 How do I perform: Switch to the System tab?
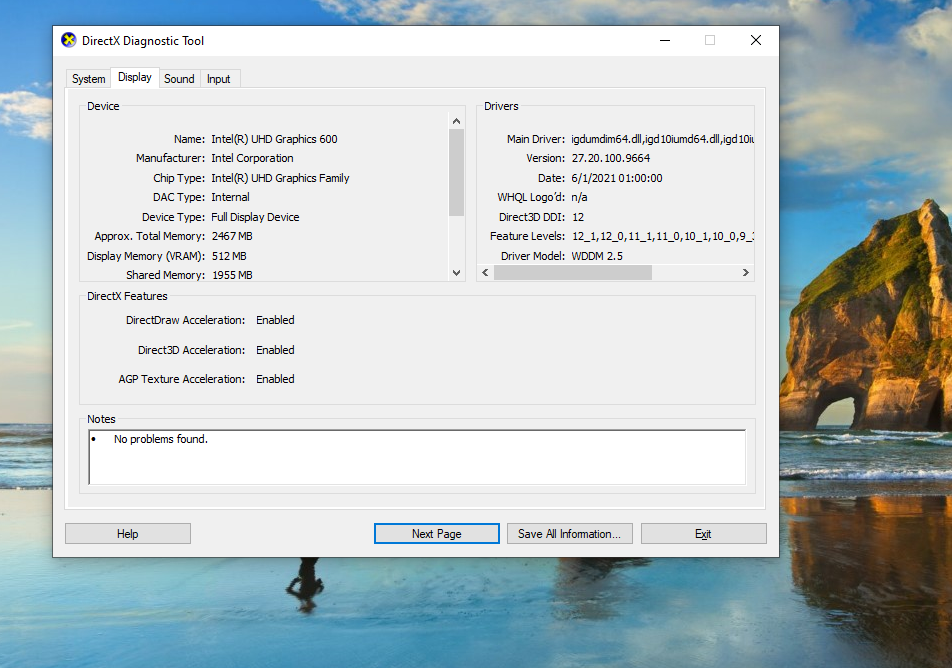click(x=89, y=79)
